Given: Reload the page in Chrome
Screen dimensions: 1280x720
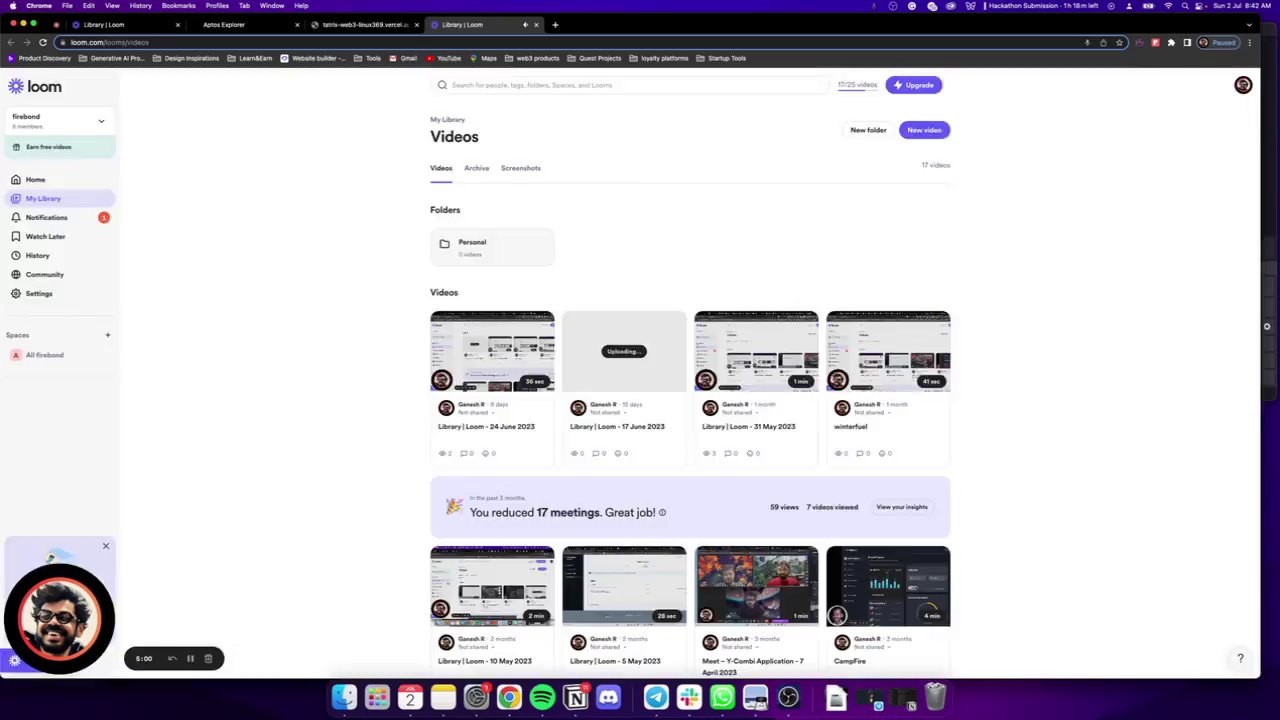Looking at the screenshot, I should tap(42, 42).
